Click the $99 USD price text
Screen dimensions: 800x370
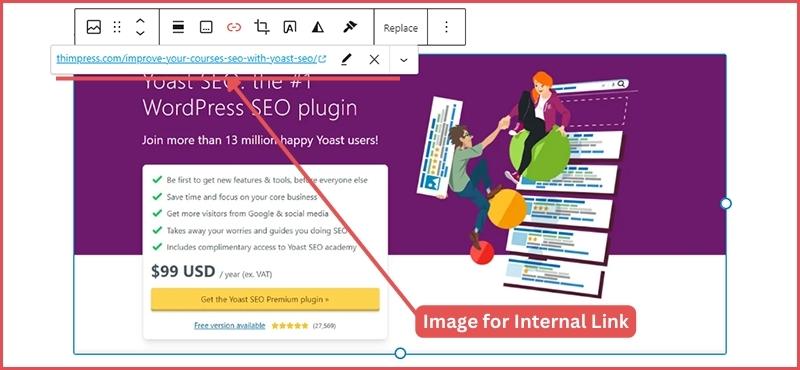(183, 272)
